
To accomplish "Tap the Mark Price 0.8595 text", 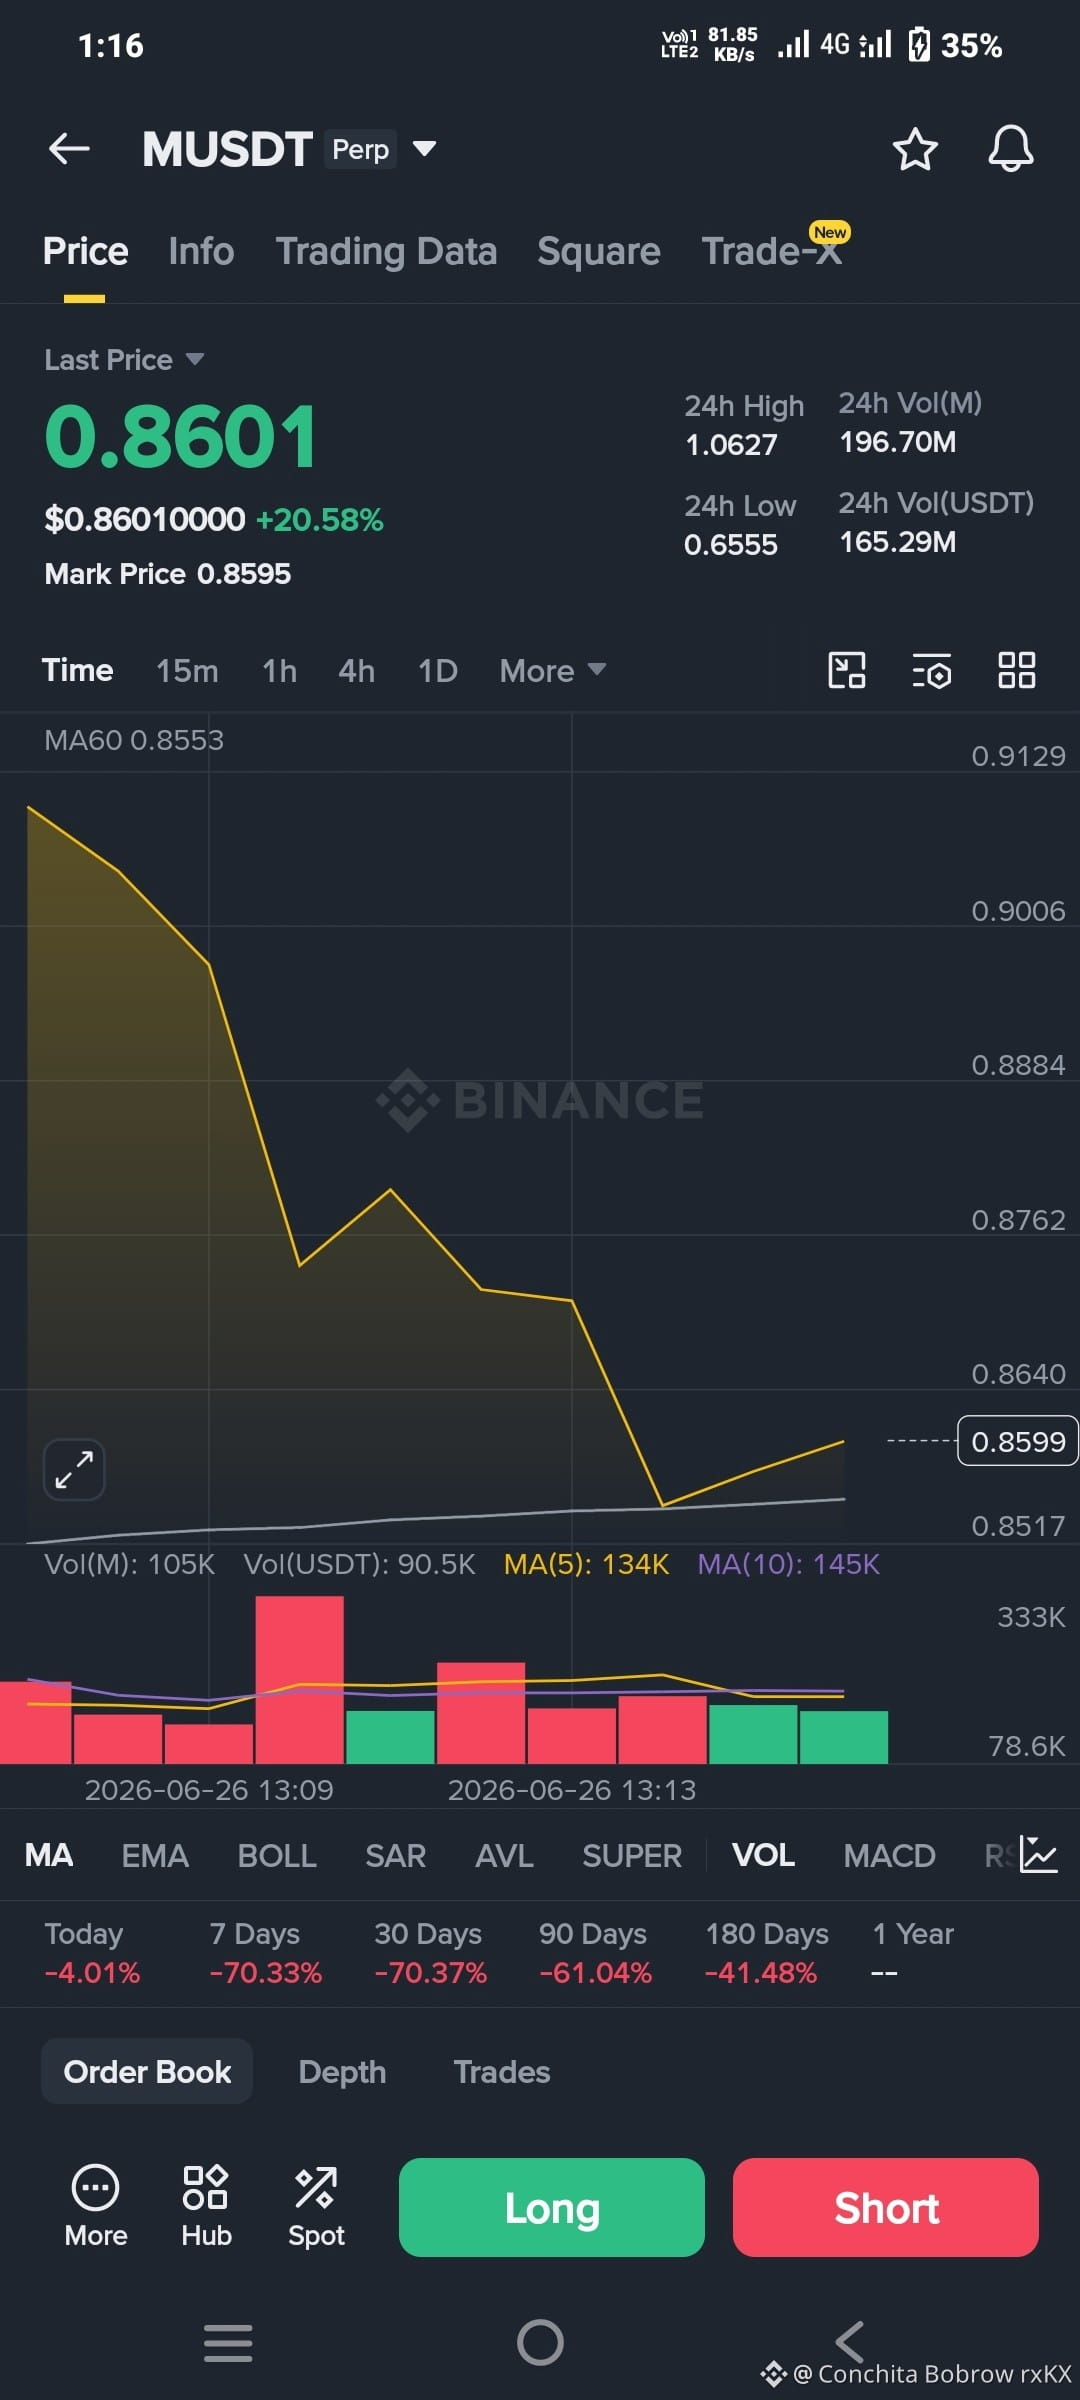I will point(168,574).
